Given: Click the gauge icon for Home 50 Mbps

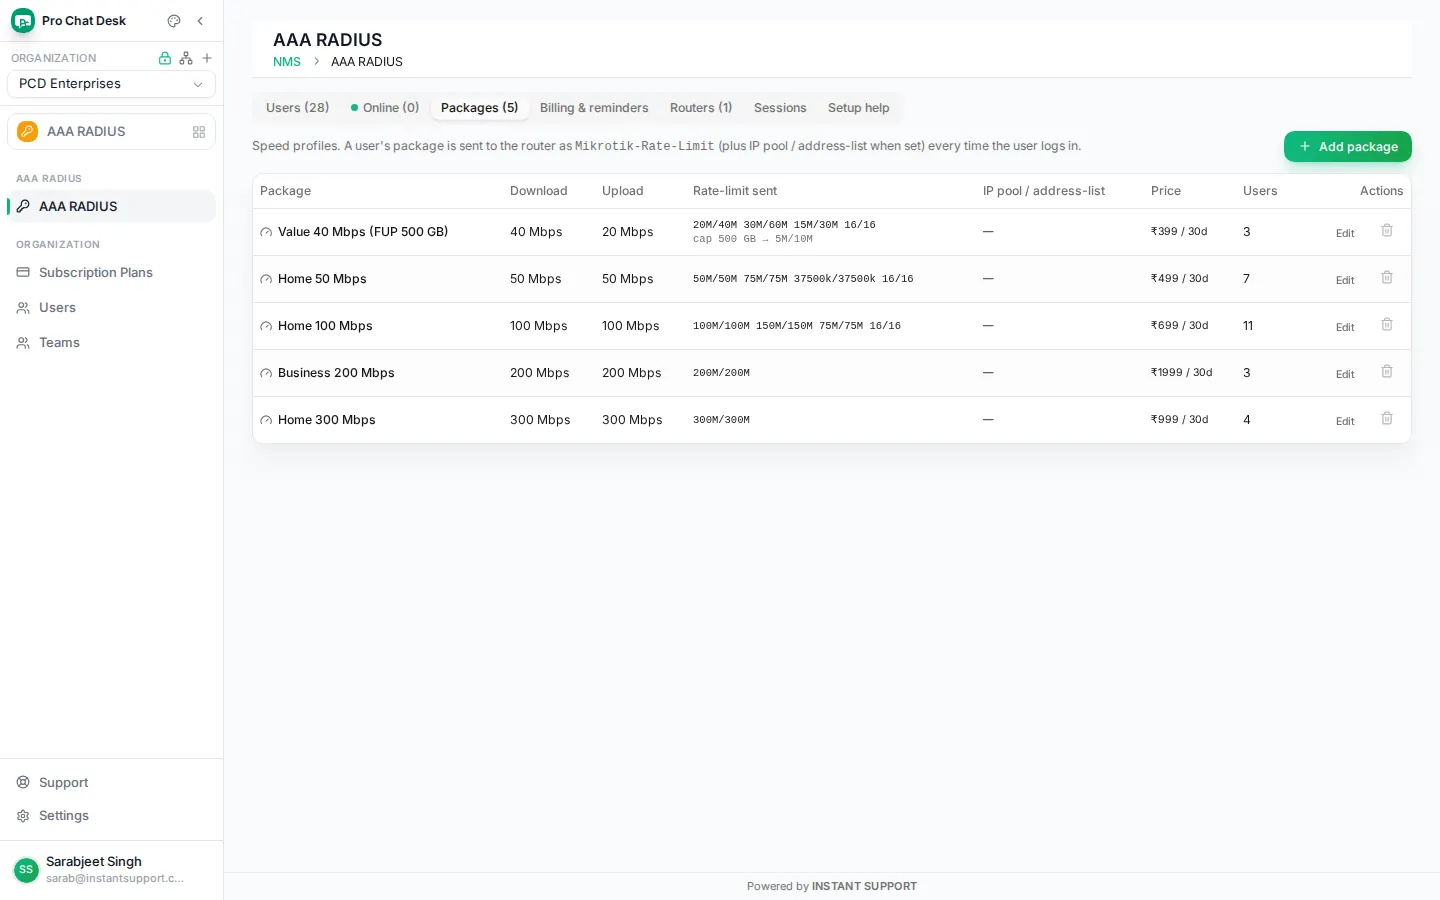Looking at the screenshot, I should 266,280.
